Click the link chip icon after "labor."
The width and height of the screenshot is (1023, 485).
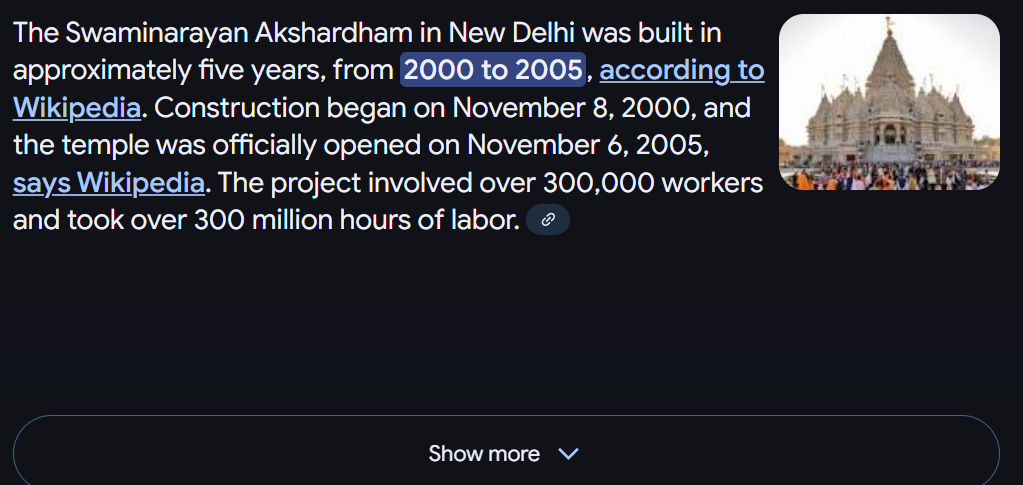pyautogui.click(x=547, y=220)
